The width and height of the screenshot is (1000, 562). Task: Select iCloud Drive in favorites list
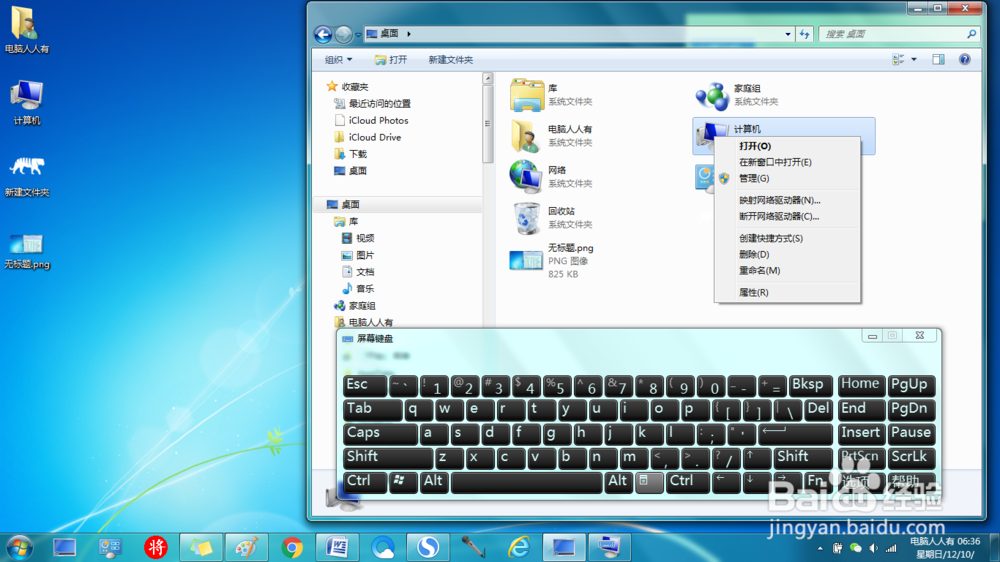(x=374, y=137)
